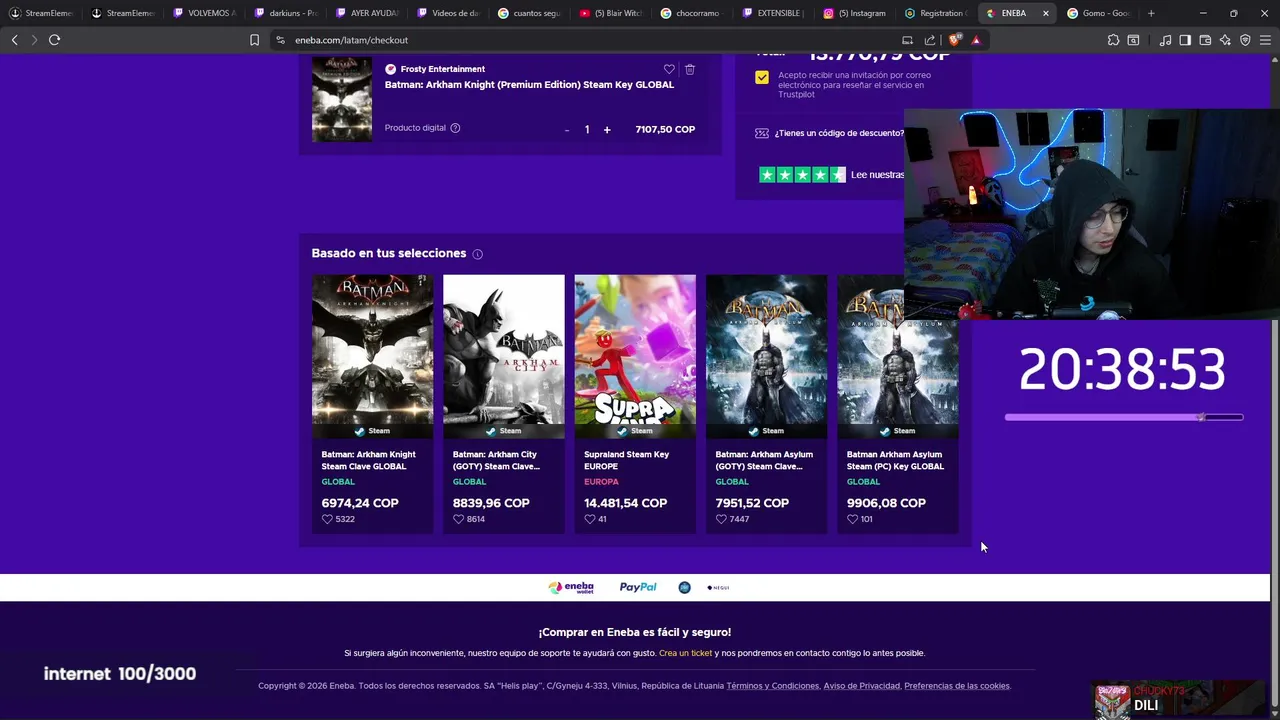The height and width of the screenshot is (720, 1280).
Task: Click the discount code coupon icon
Action: [762, 133]
